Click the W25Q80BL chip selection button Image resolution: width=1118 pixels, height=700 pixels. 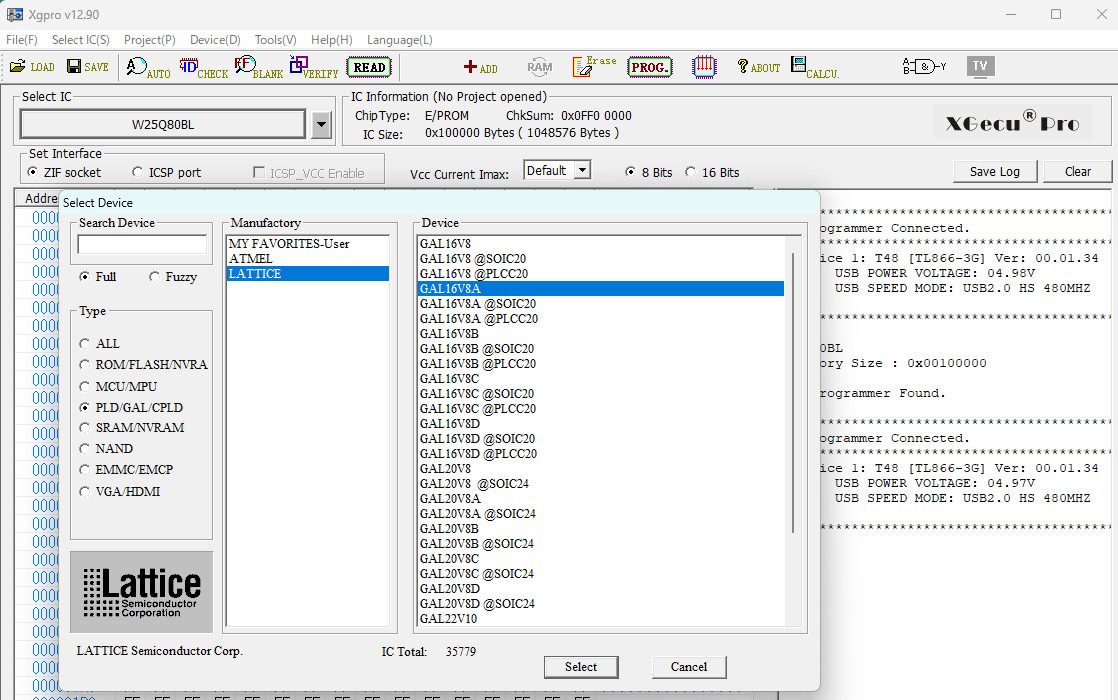point(163,125)
